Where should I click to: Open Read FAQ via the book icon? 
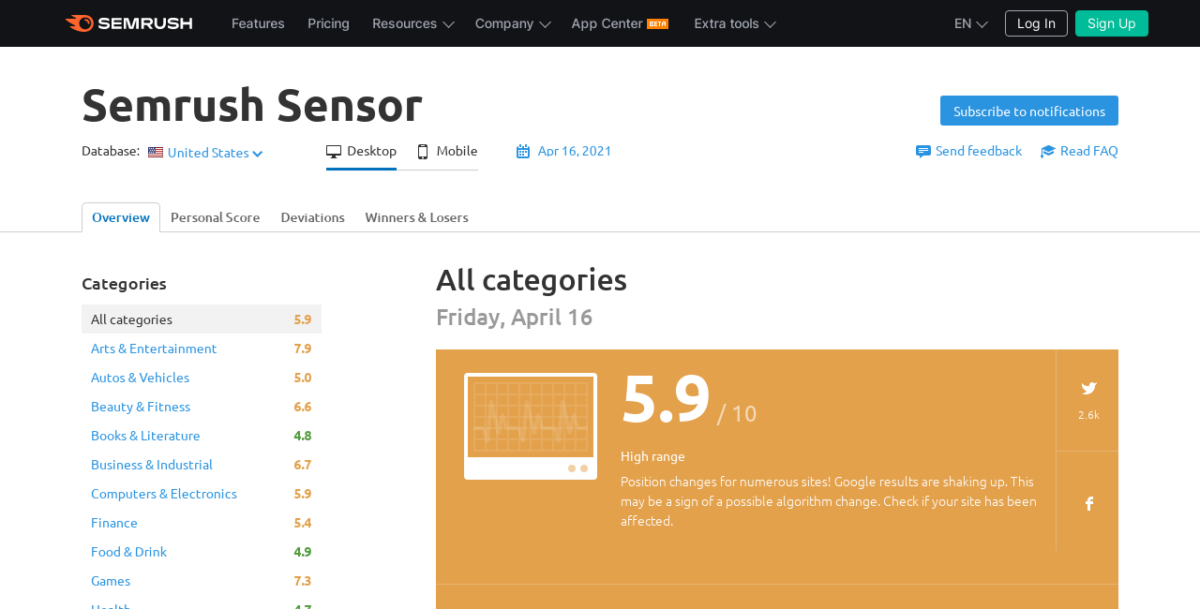pyautogui.click(x=1047, y=150)
